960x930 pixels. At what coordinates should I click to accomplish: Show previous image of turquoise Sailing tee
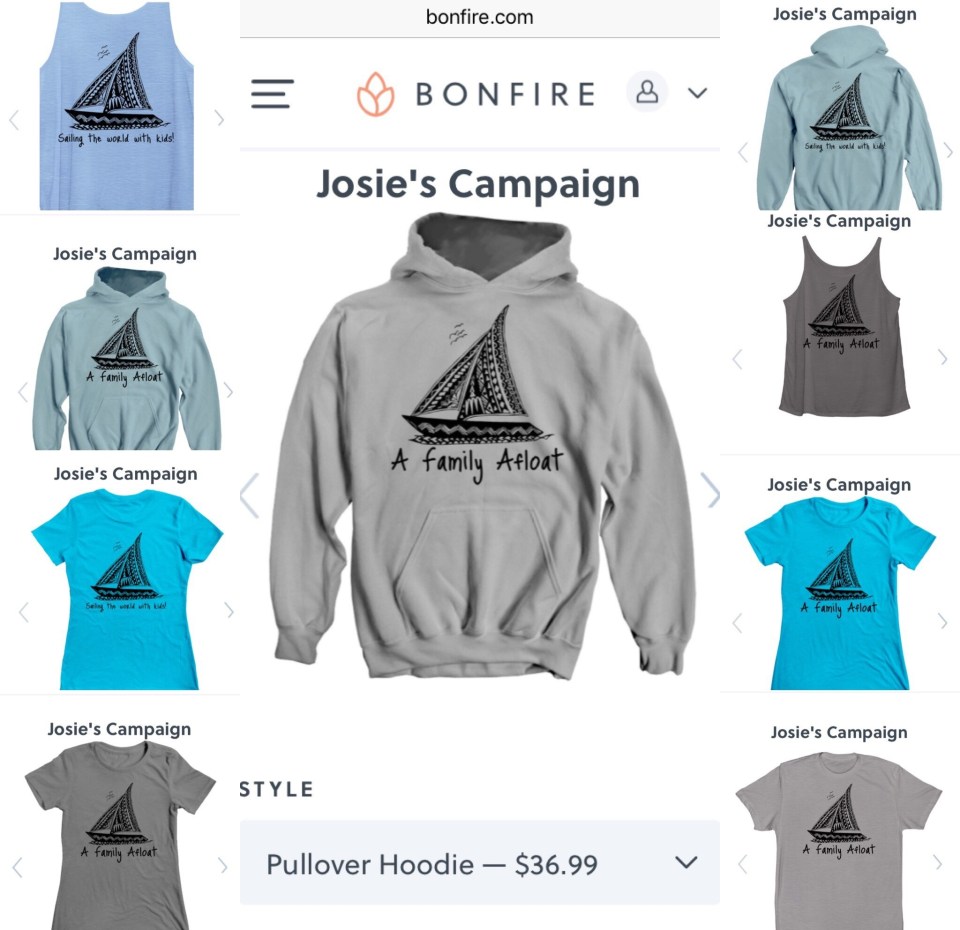24,612
